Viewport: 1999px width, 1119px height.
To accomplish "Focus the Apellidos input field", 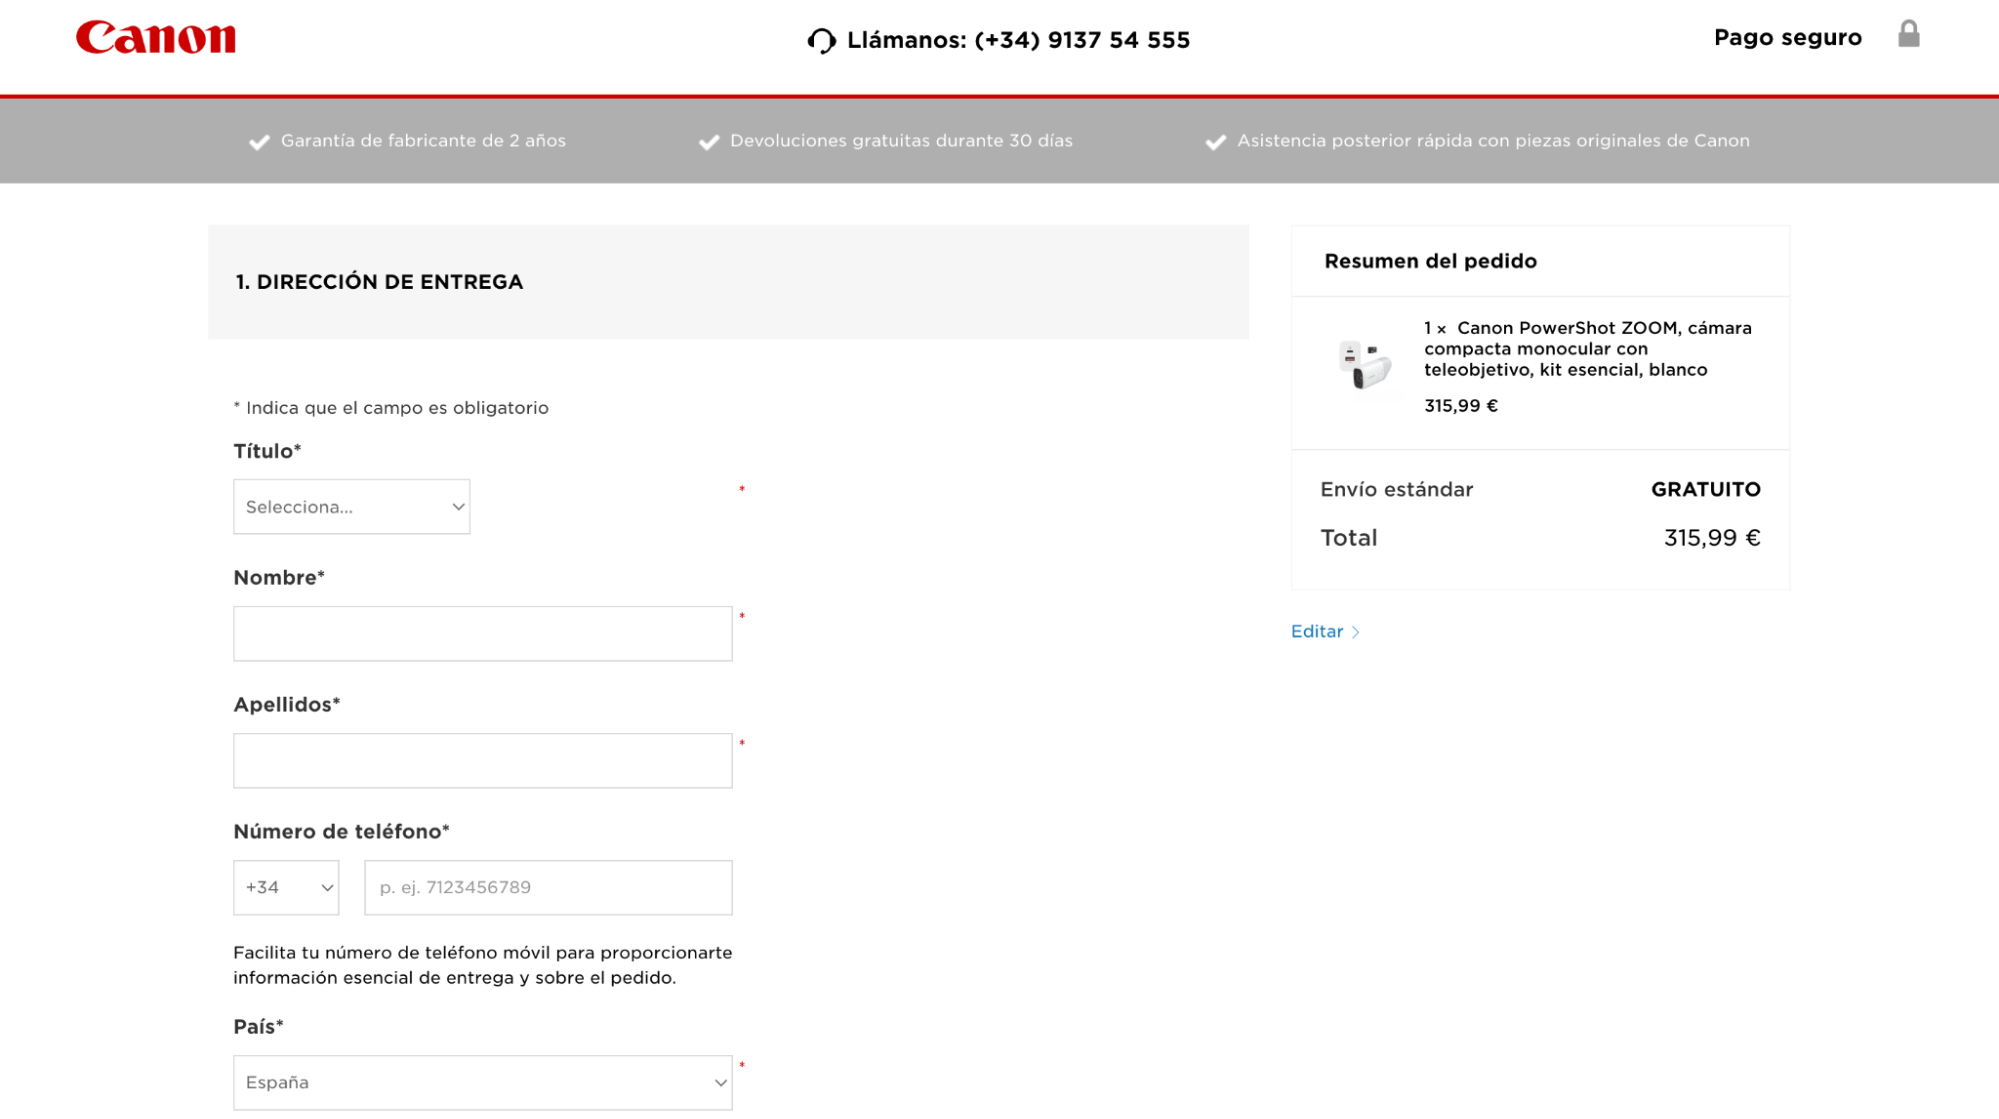I will tap(482, 761).
